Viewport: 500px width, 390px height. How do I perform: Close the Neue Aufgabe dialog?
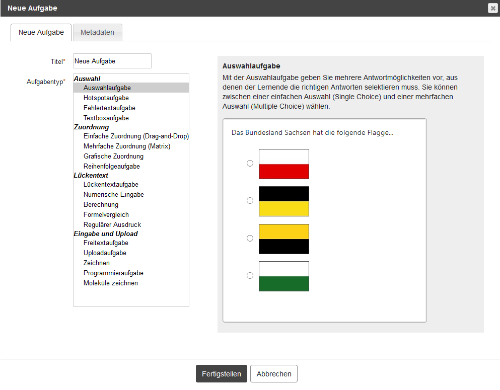(x=492, y=8)
